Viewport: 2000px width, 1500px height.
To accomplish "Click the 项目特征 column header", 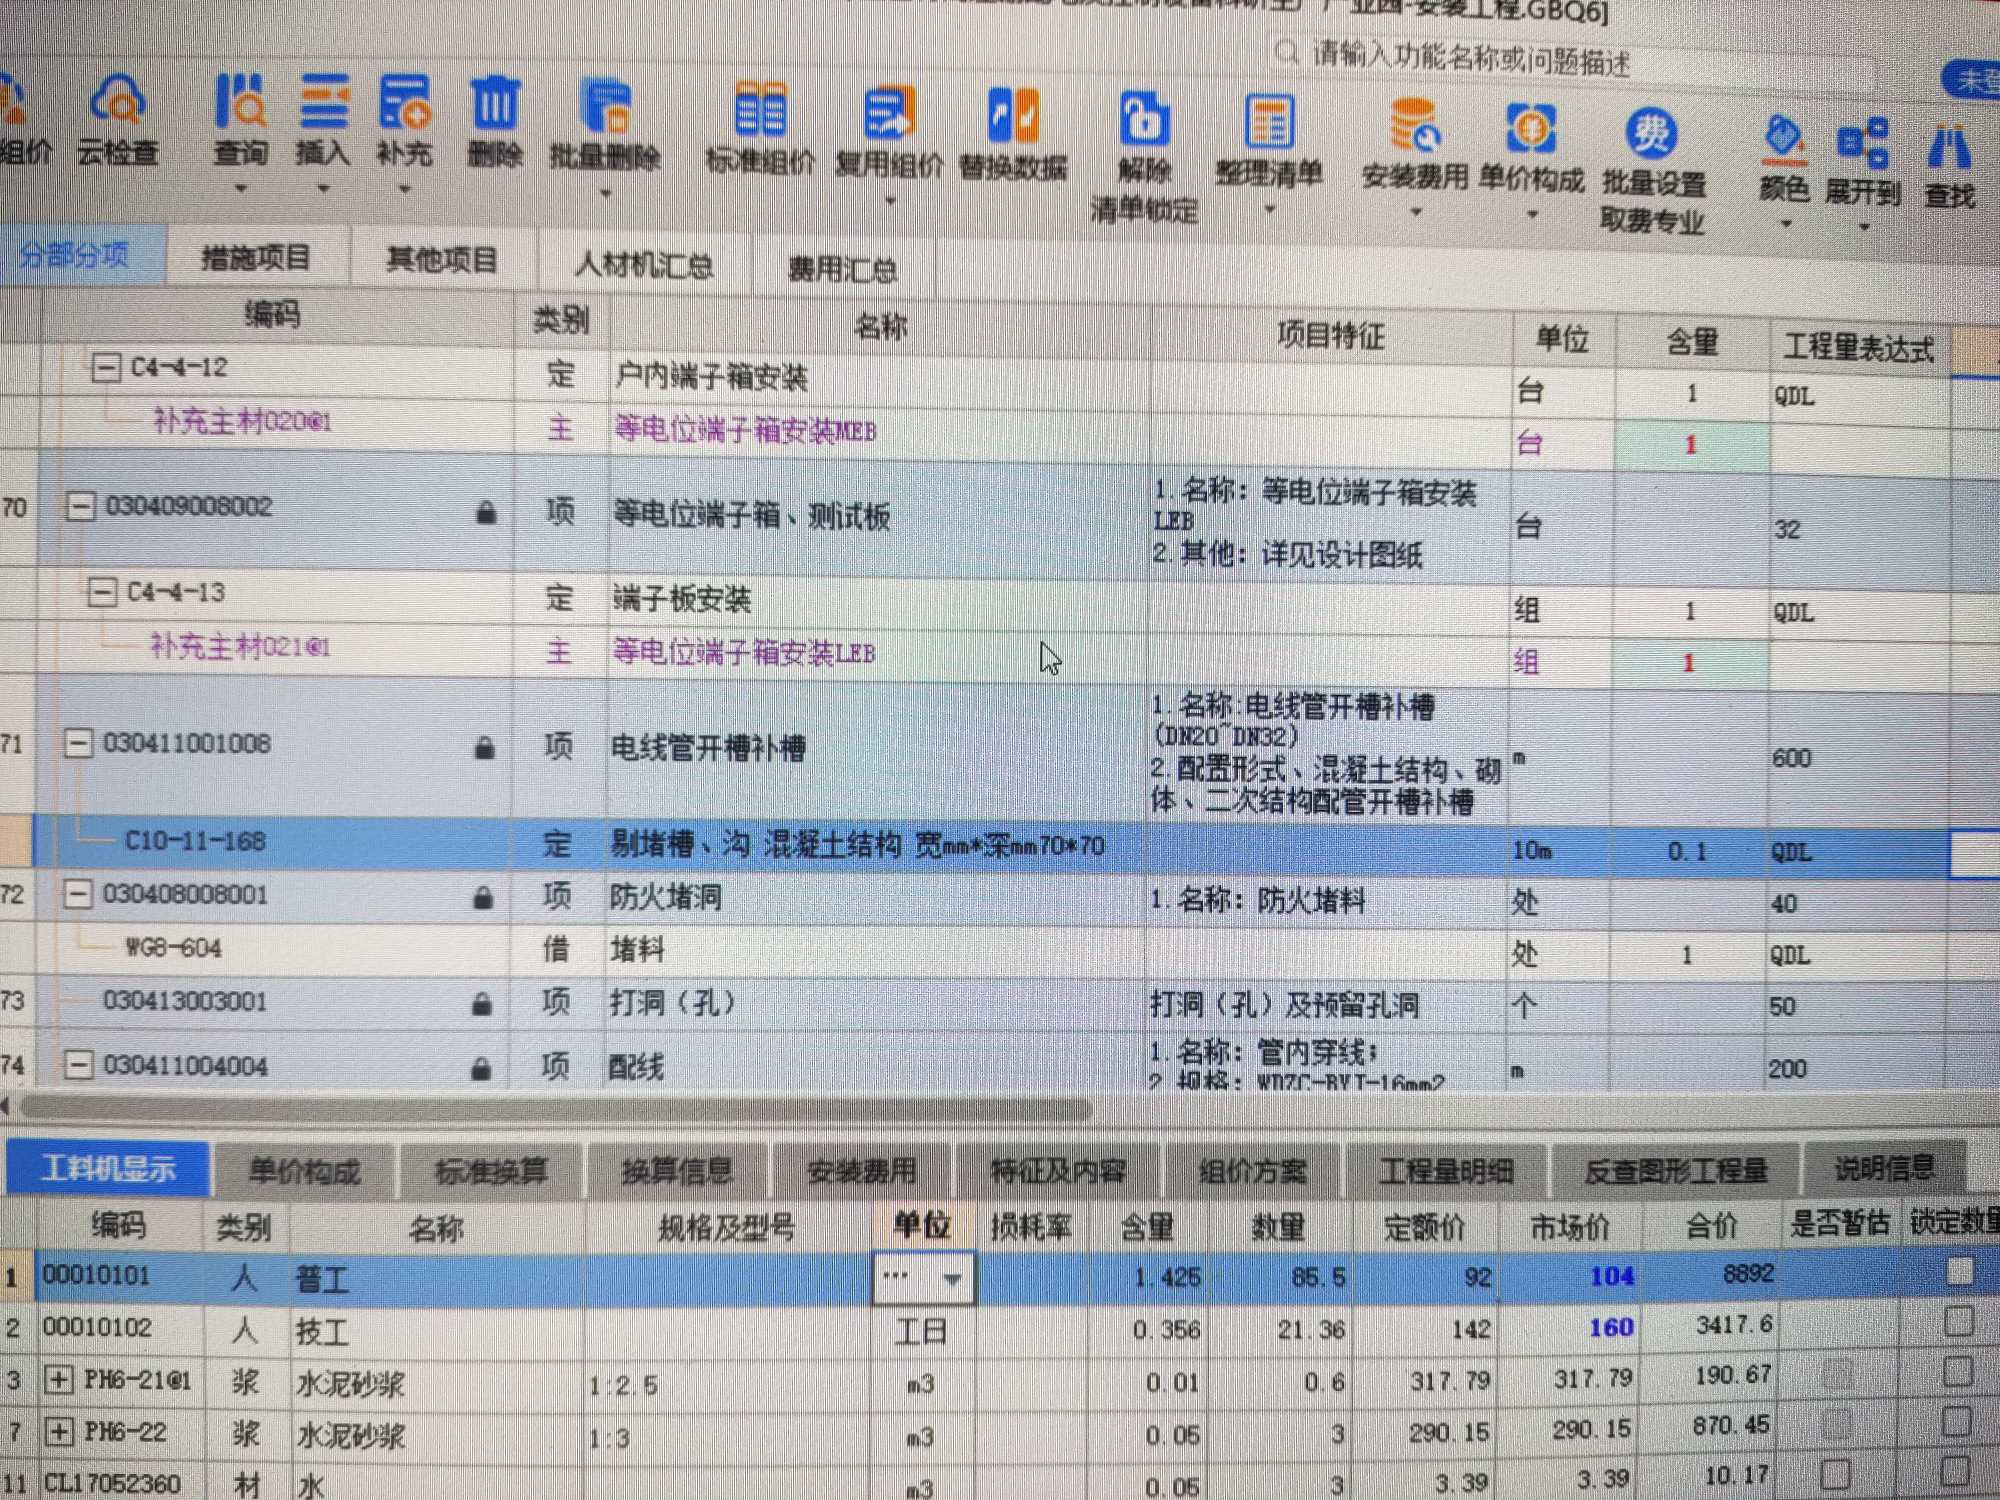I will pyautogui.click(x=1330, y=335).
